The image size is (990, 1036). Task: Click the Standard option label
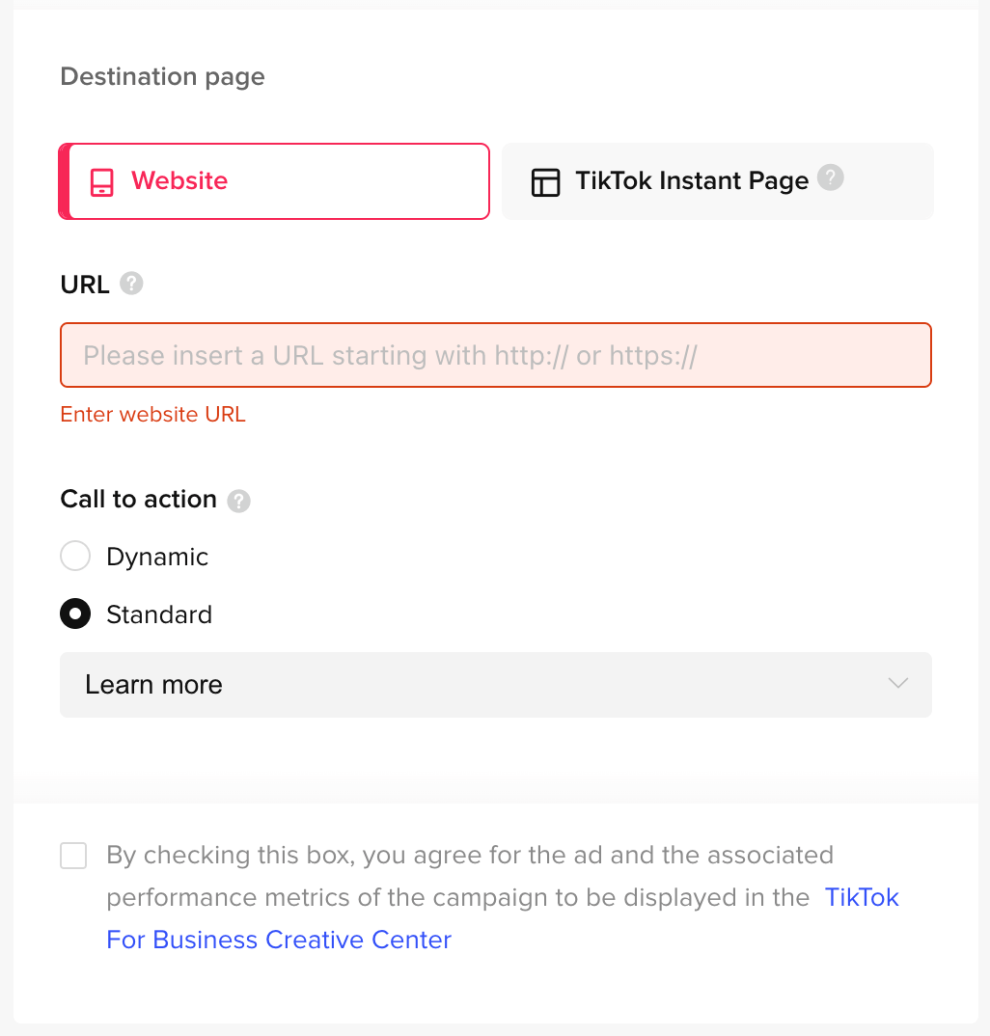159,614
